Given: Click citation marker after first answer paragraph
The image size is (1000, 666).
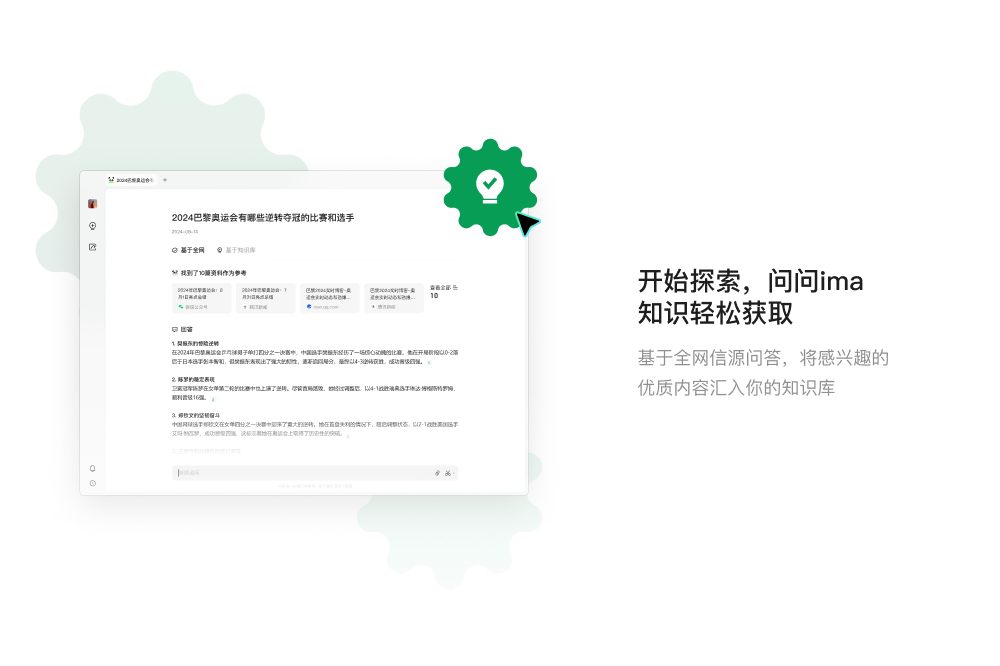Looking at the screenshot, I should pyautogui.click(x=429, y=362).
